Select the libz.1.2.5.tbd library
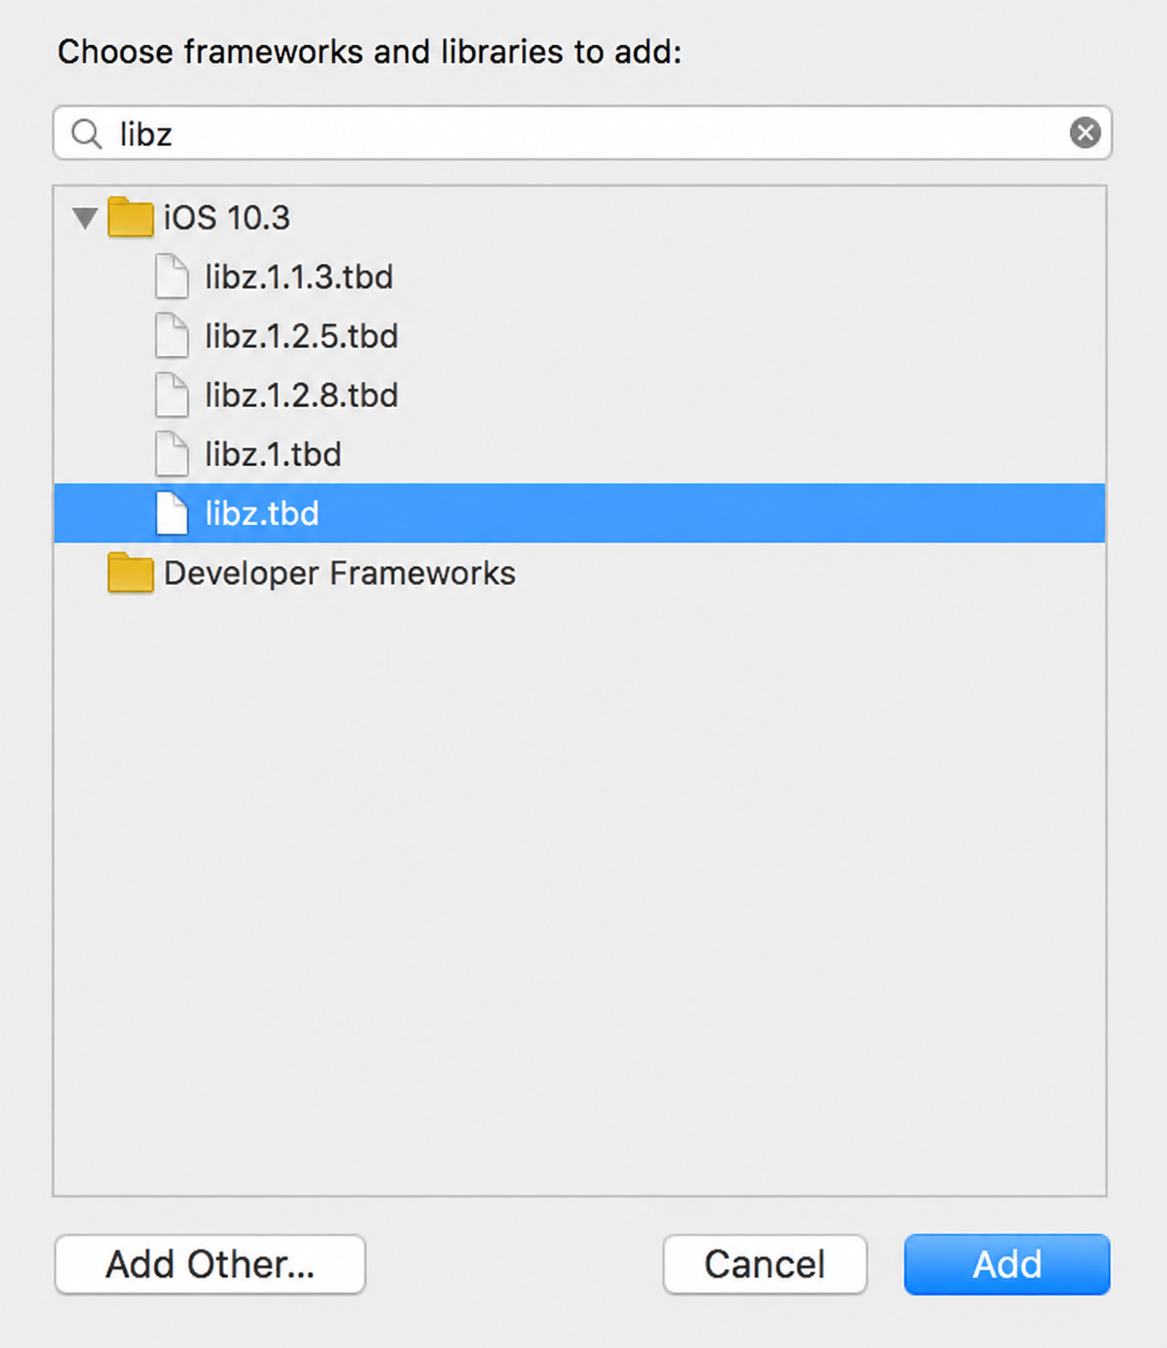The image size is (1167, 1348). [301, 336]
